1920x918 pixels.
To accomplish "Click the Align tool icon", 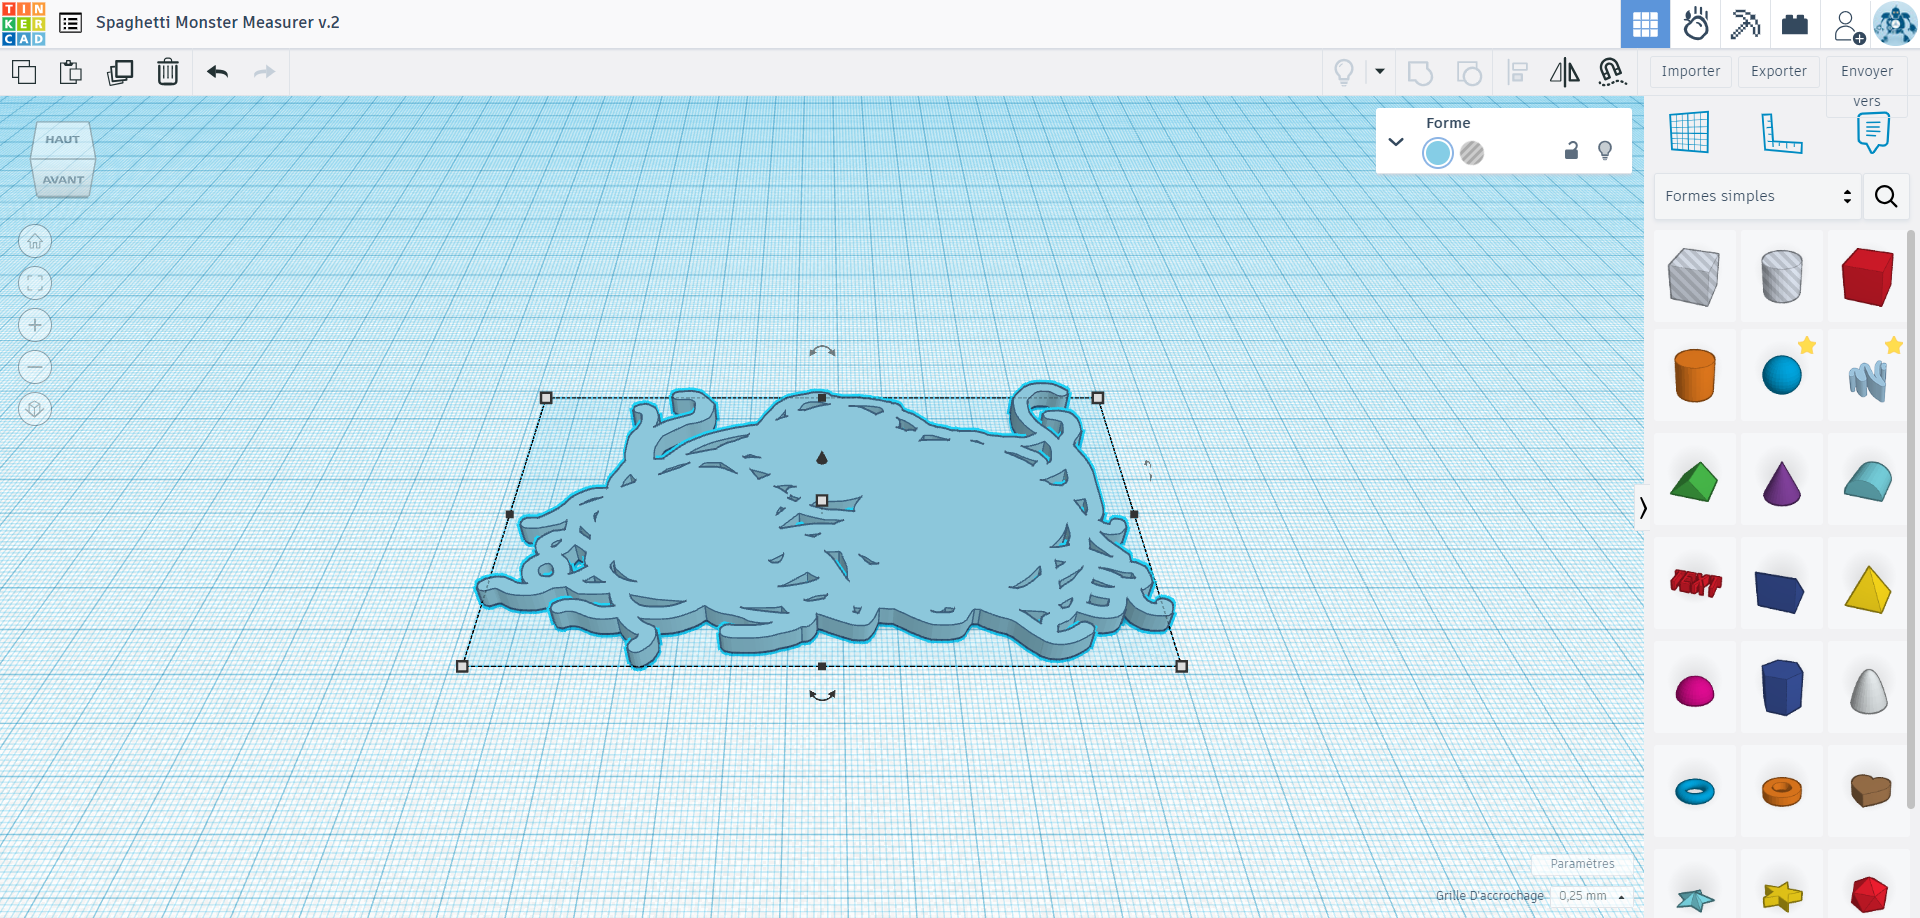I will tap(1518, 72).
